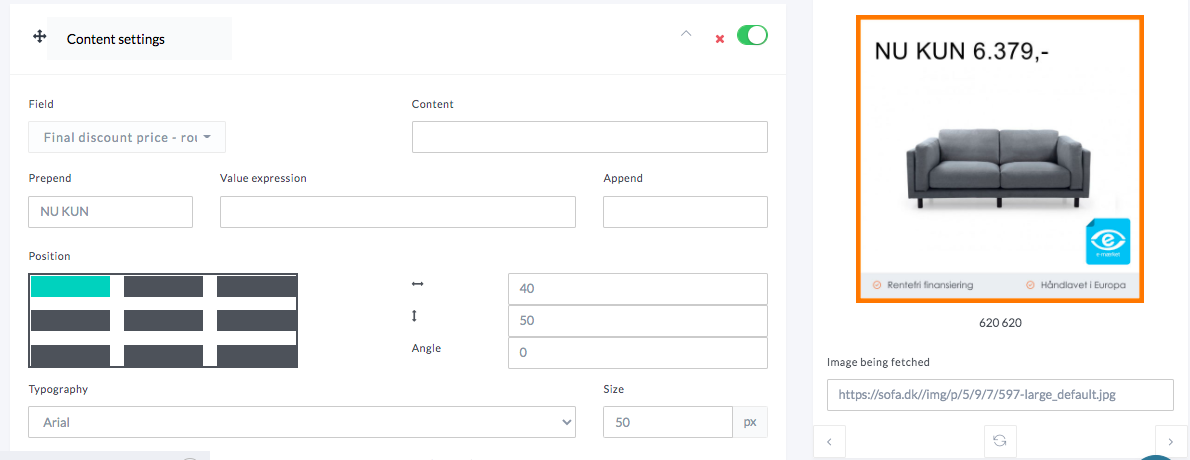Screen dimensions: 1190x460
Task: Select the top-right position cell
Action: point(257,286)
